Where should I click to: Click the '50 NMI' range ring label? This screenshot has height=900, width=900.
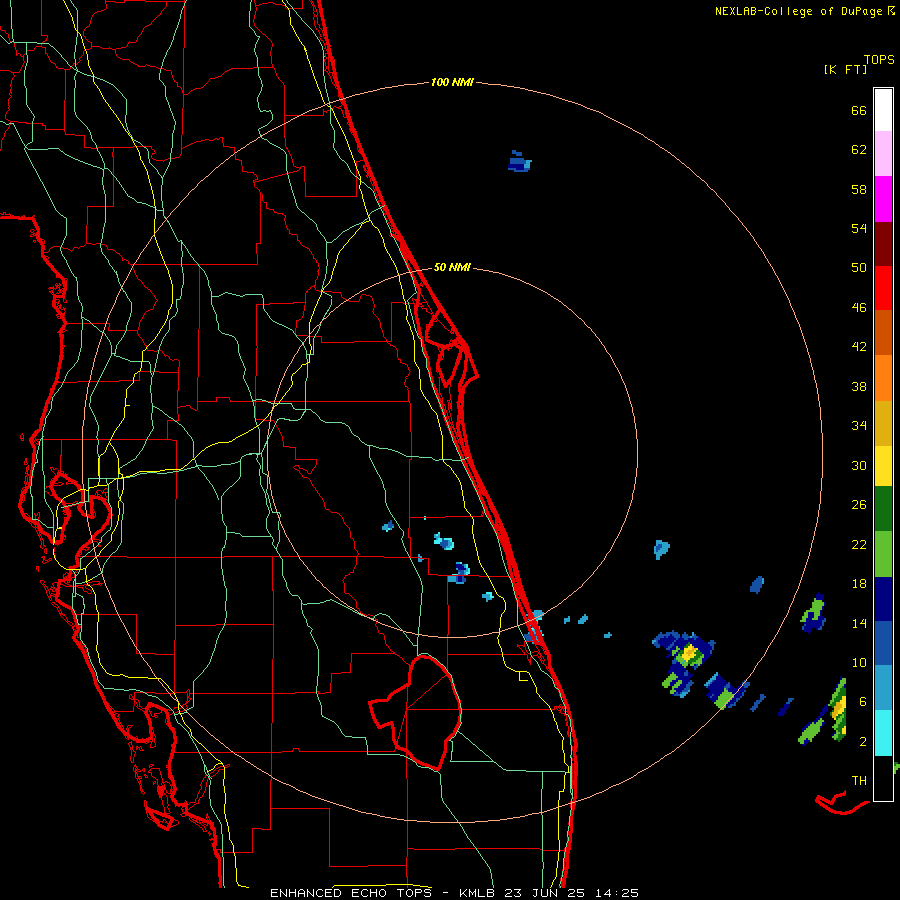452,267
